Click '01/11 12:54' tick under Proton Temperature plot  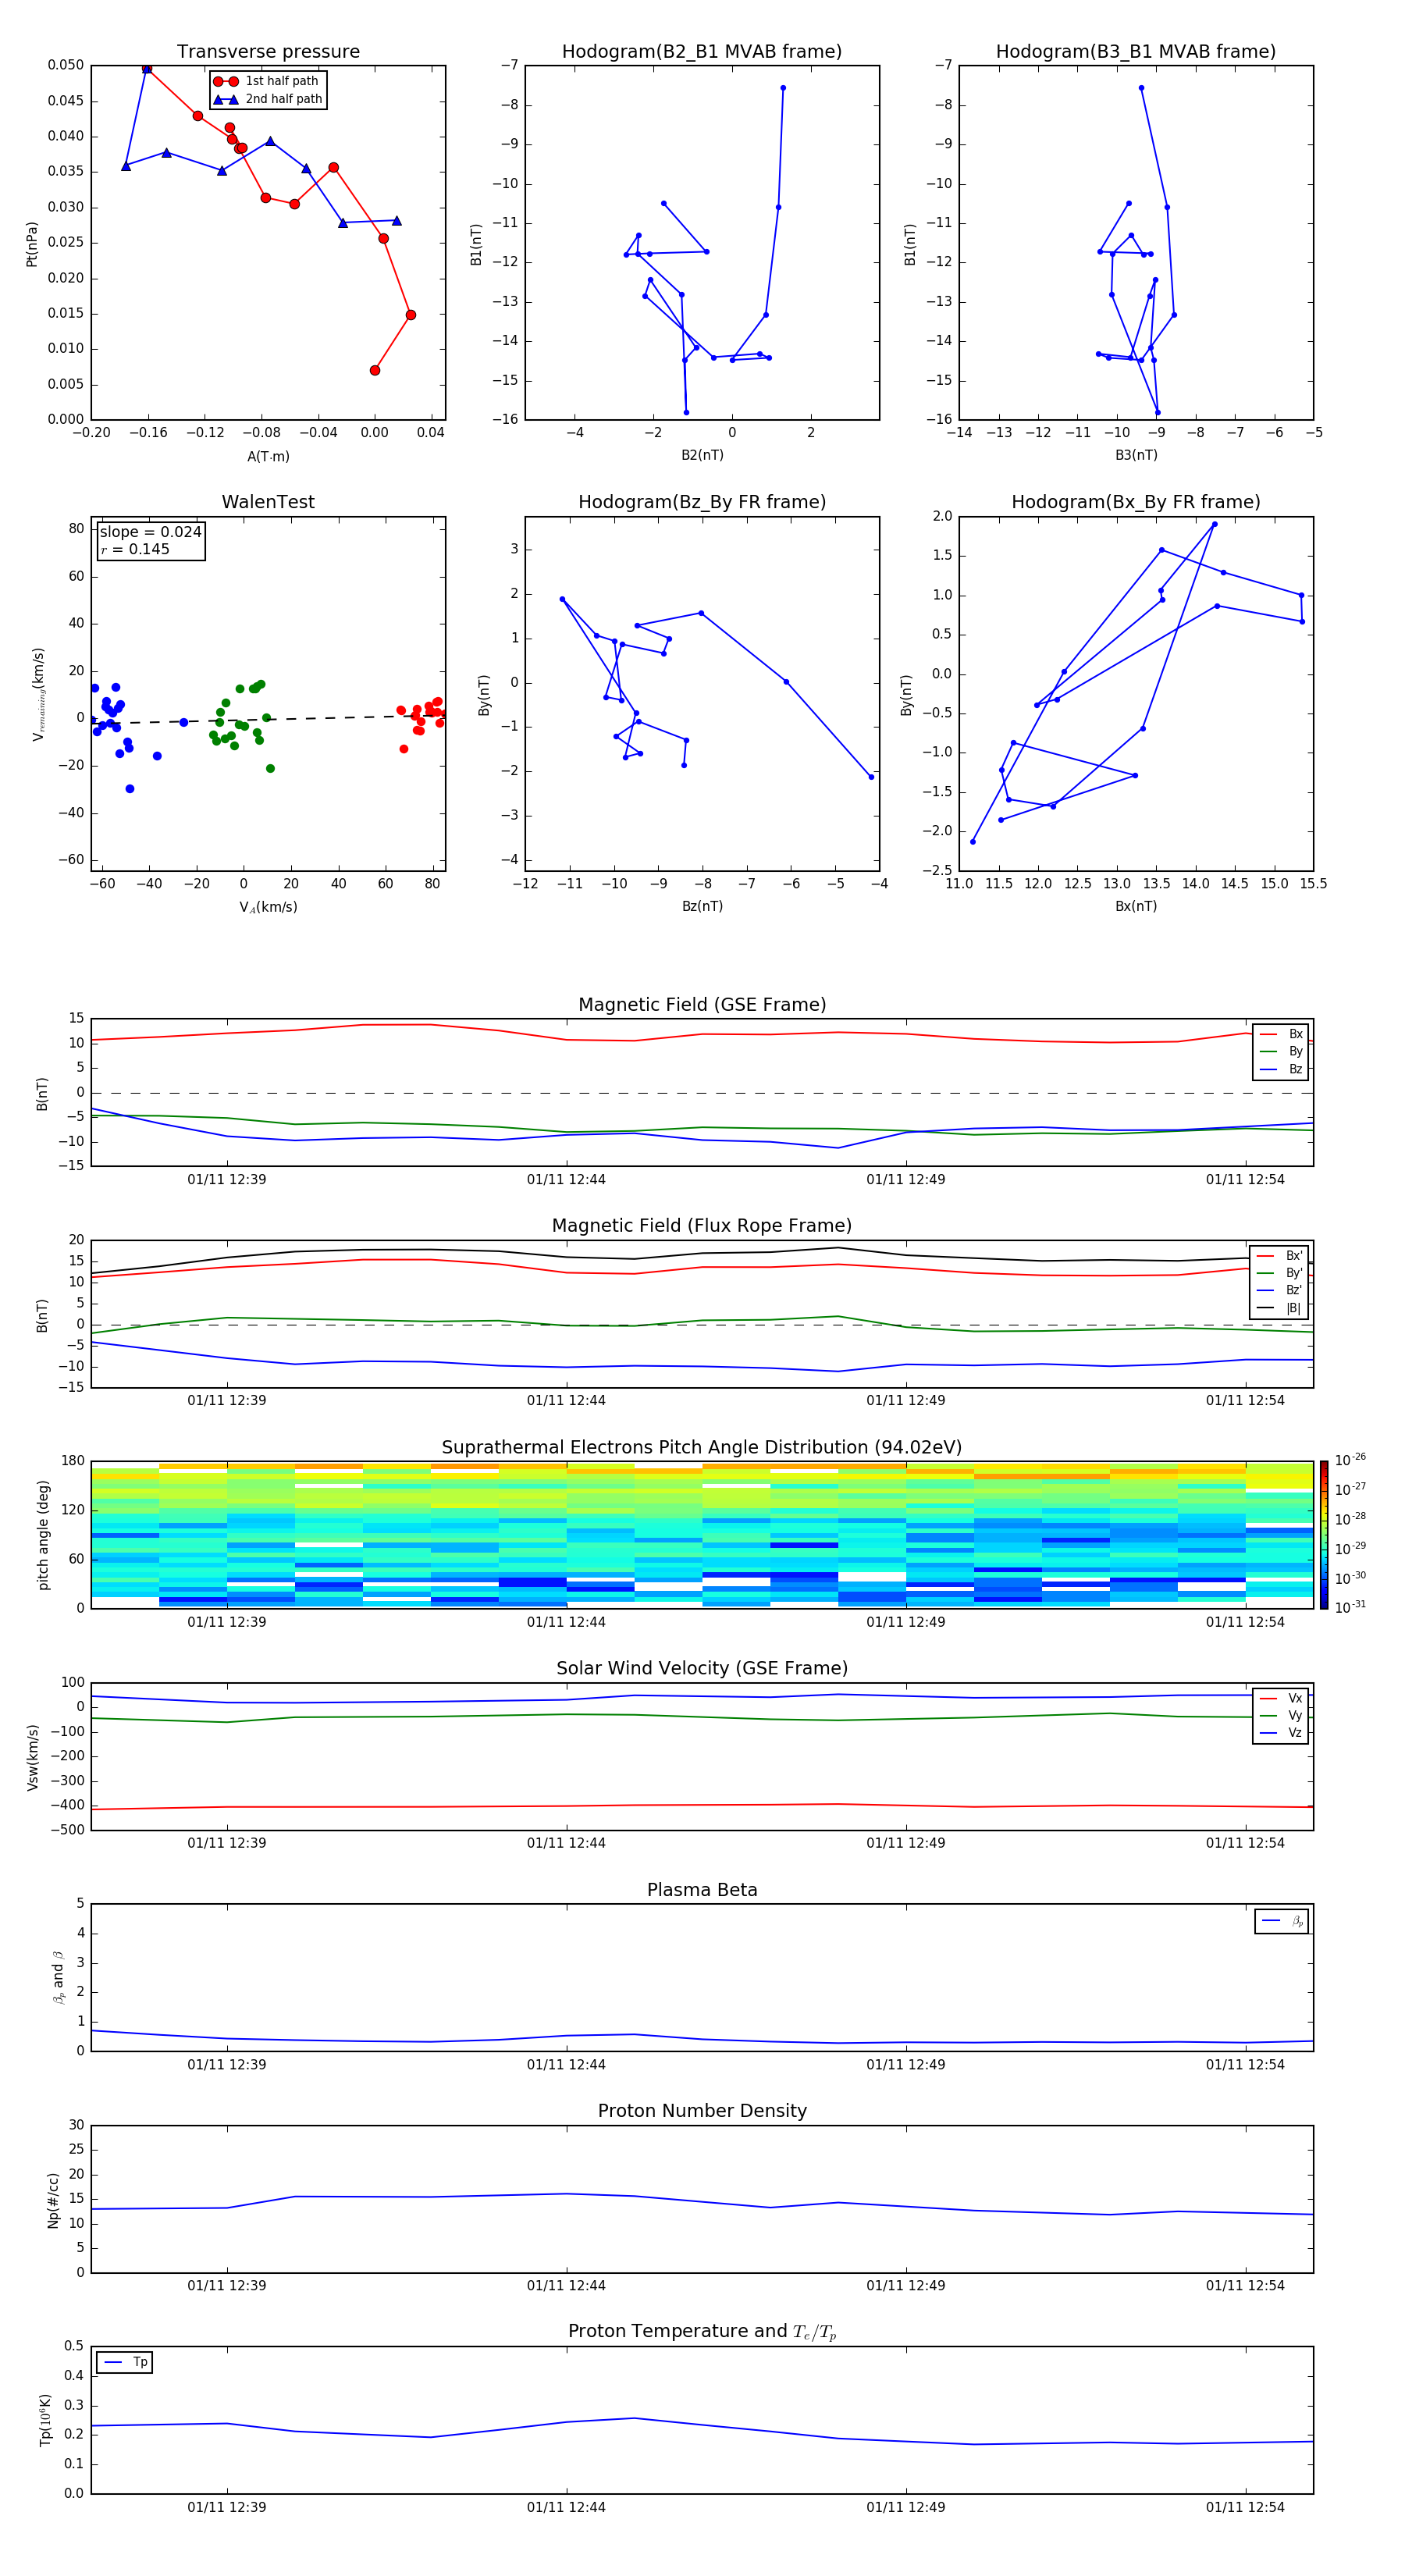tap(1245, 2507)
